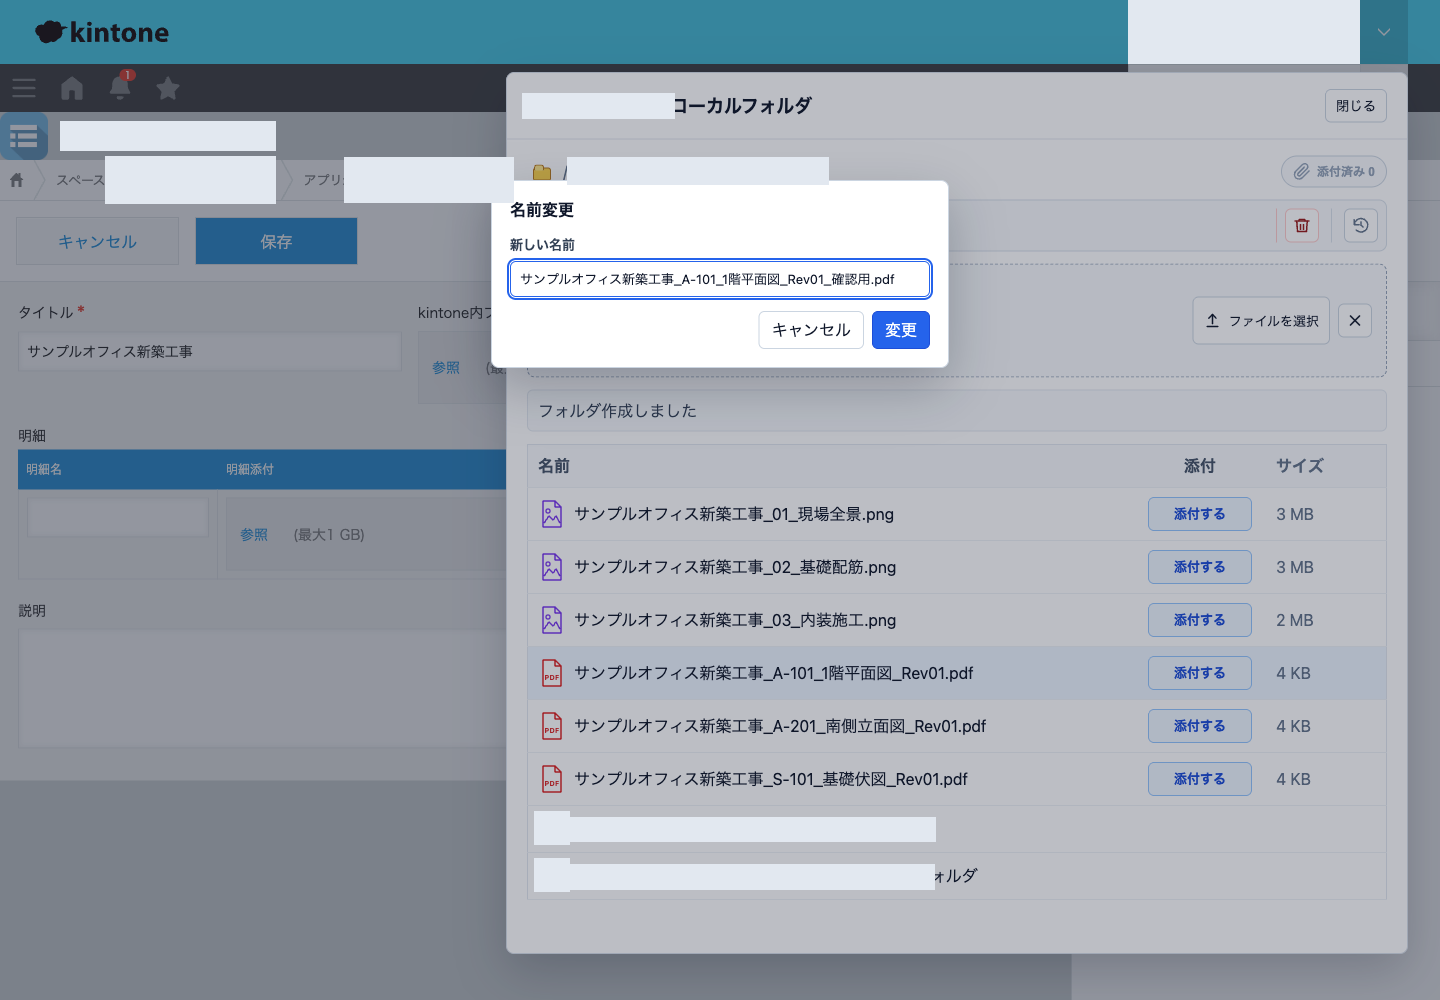Screen dimensions: 1440x1000
Task: Select file name サンプルオフィス新築工事_S-101_基礎伏図_Rev01.pdf
Action: click(x=771, y=779)
